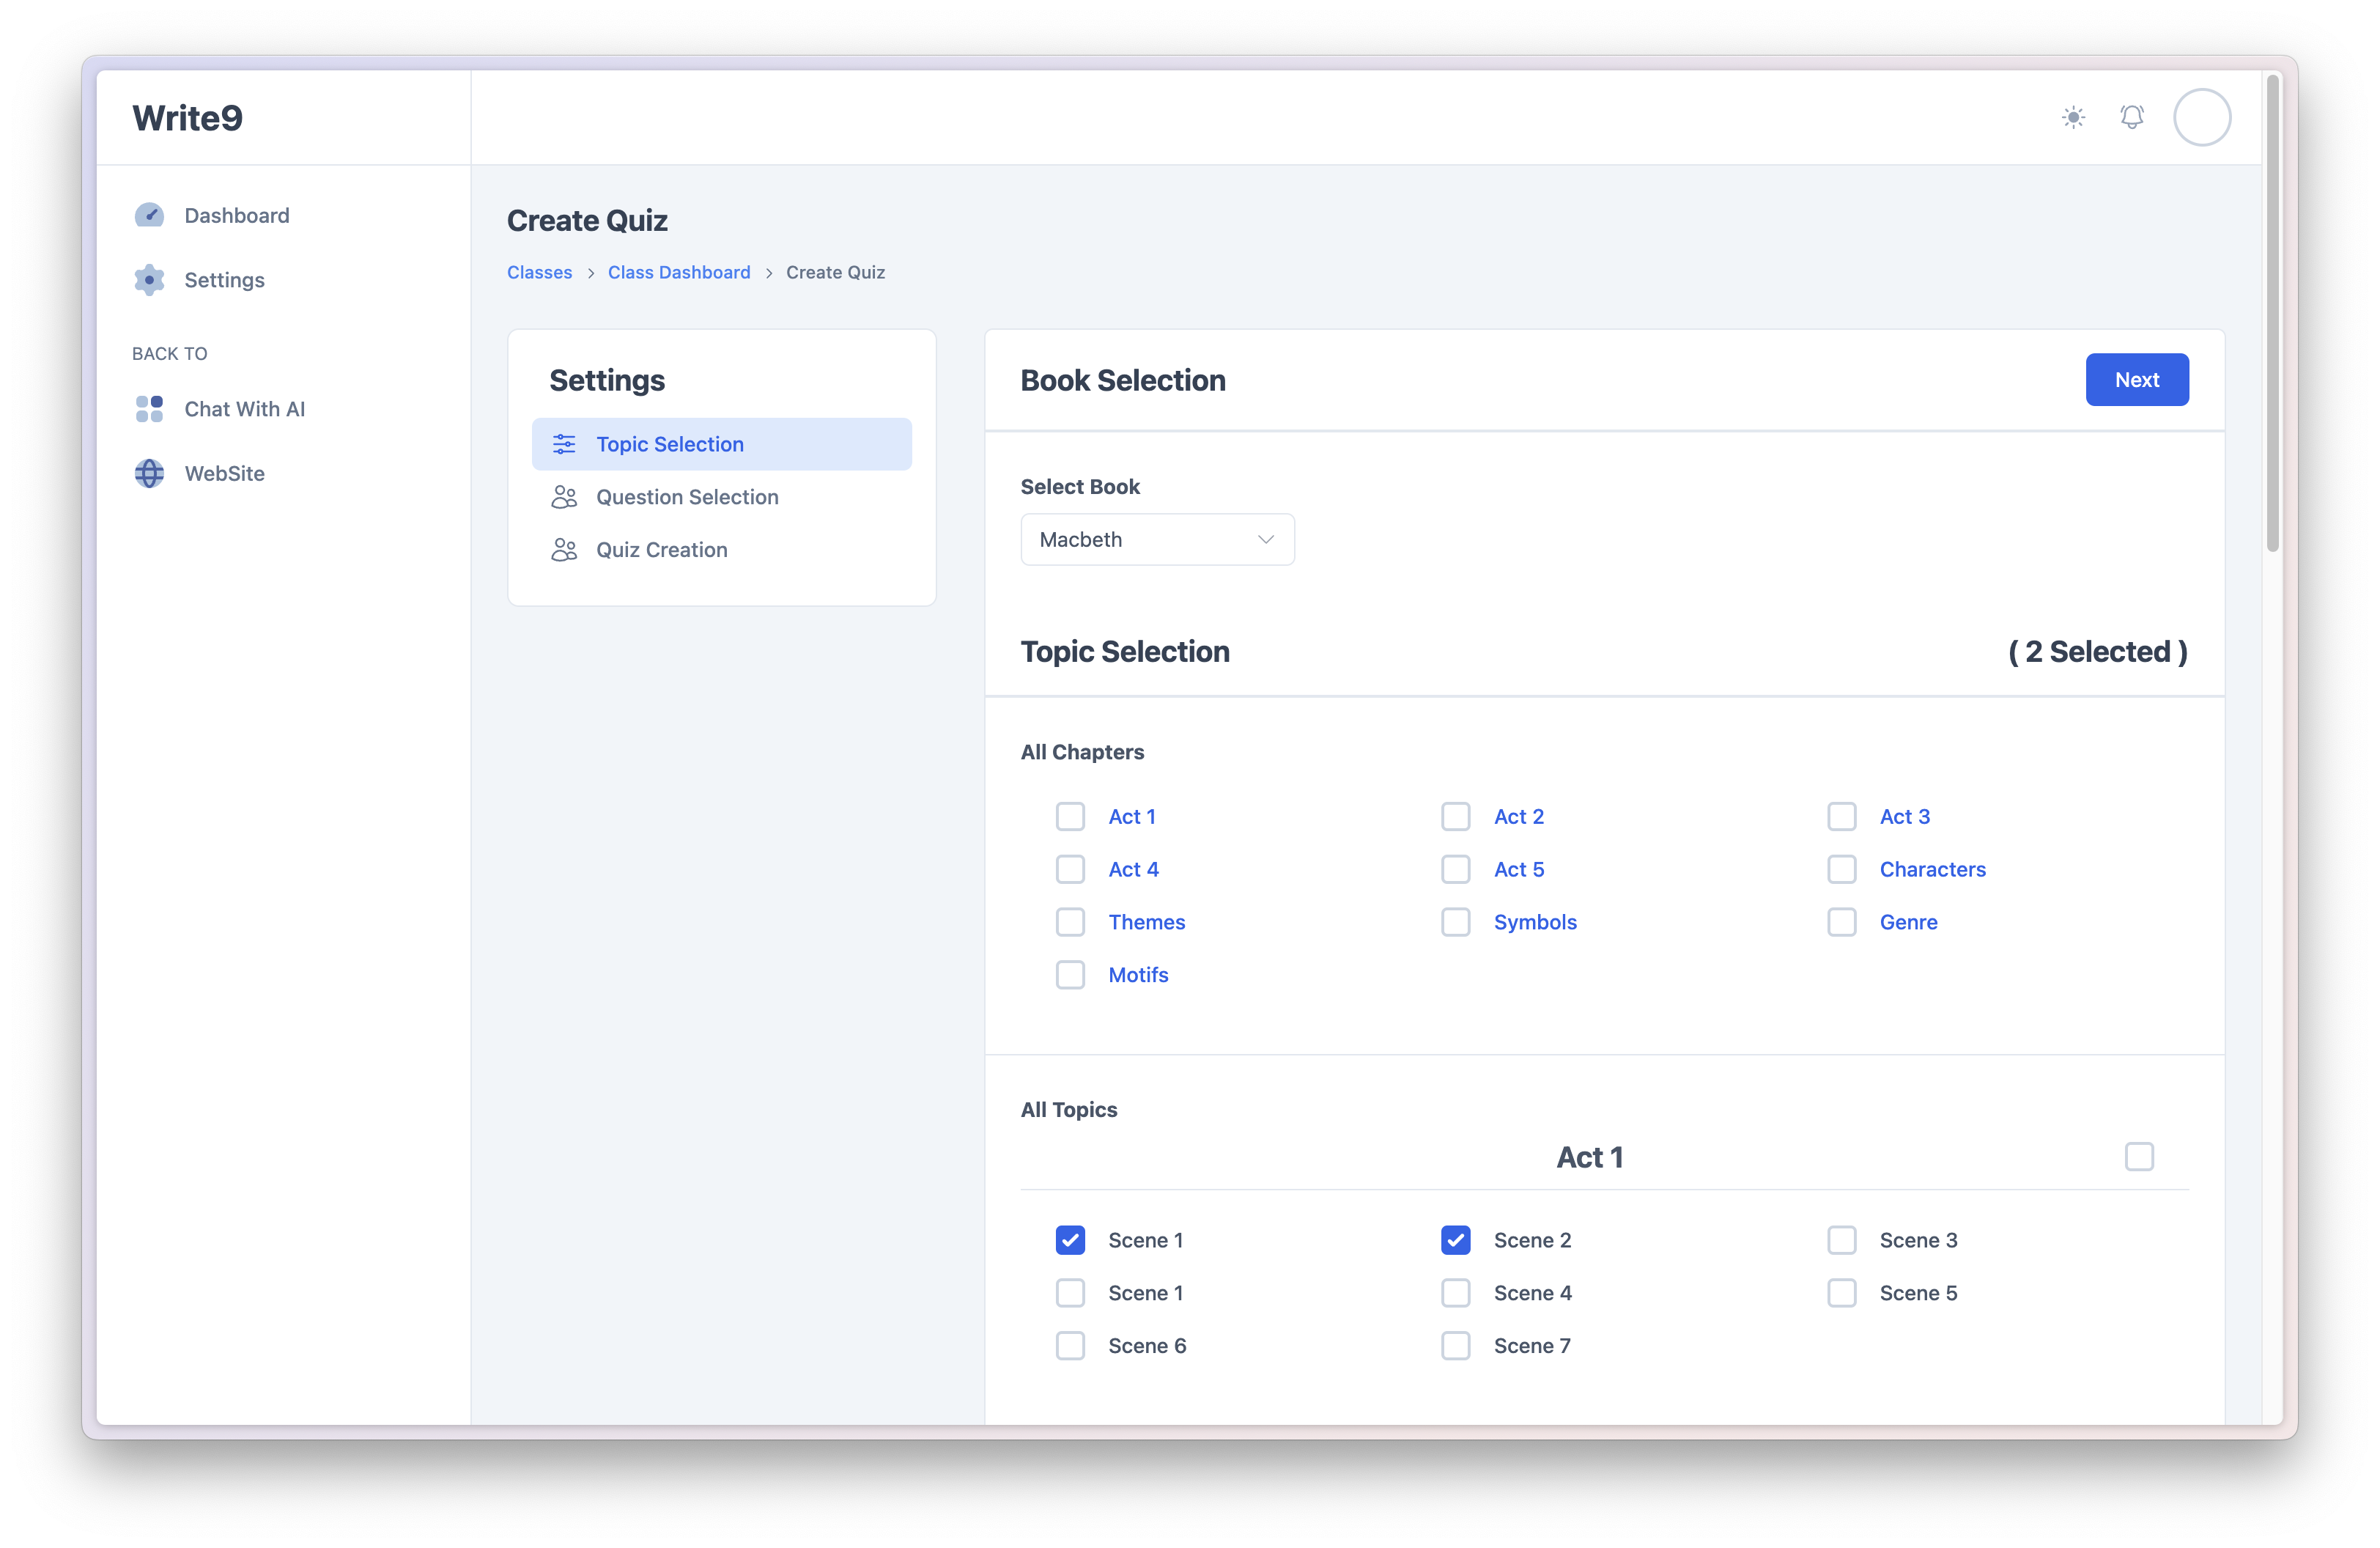Click the Quiz Creation icon
Screen dimensions: 2380x1548
pos(564,549)
